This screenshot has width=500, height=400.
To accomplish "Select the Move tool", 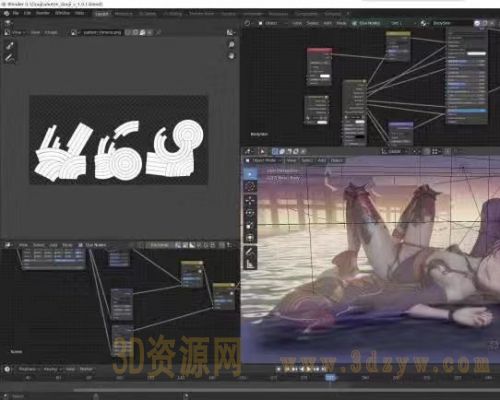I will (250, 200).
